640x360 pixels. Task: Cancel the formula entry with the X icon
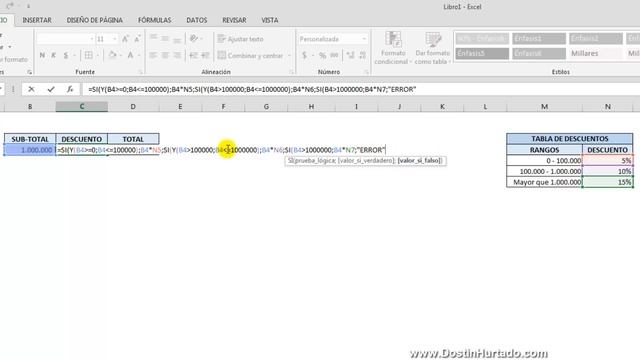click(31, 89)
